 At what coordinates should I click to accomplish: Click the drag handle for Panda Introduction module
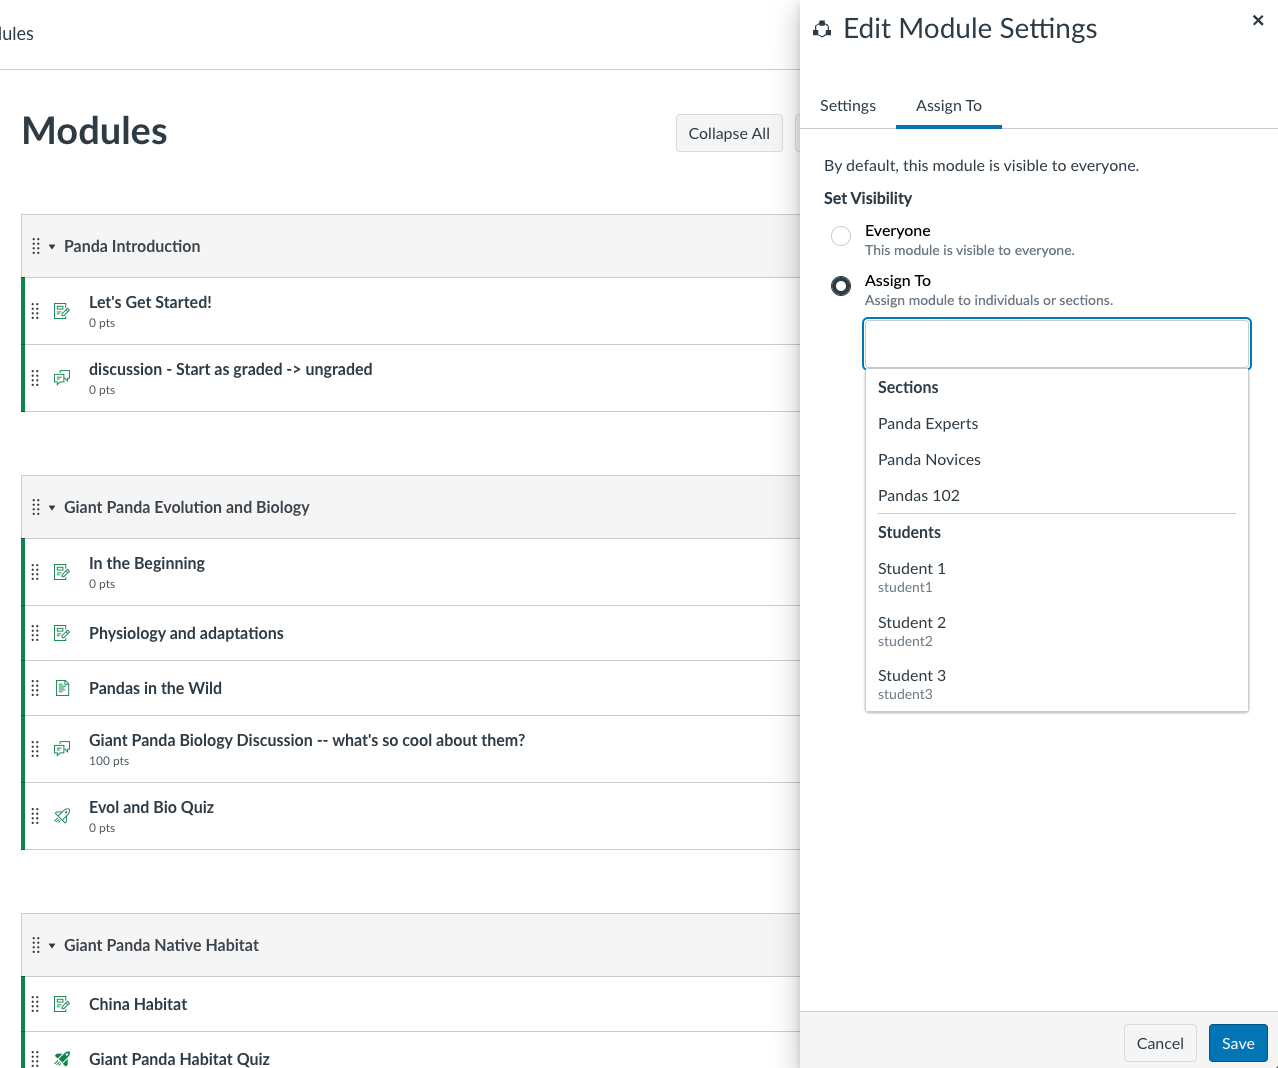tap(36, 246)
